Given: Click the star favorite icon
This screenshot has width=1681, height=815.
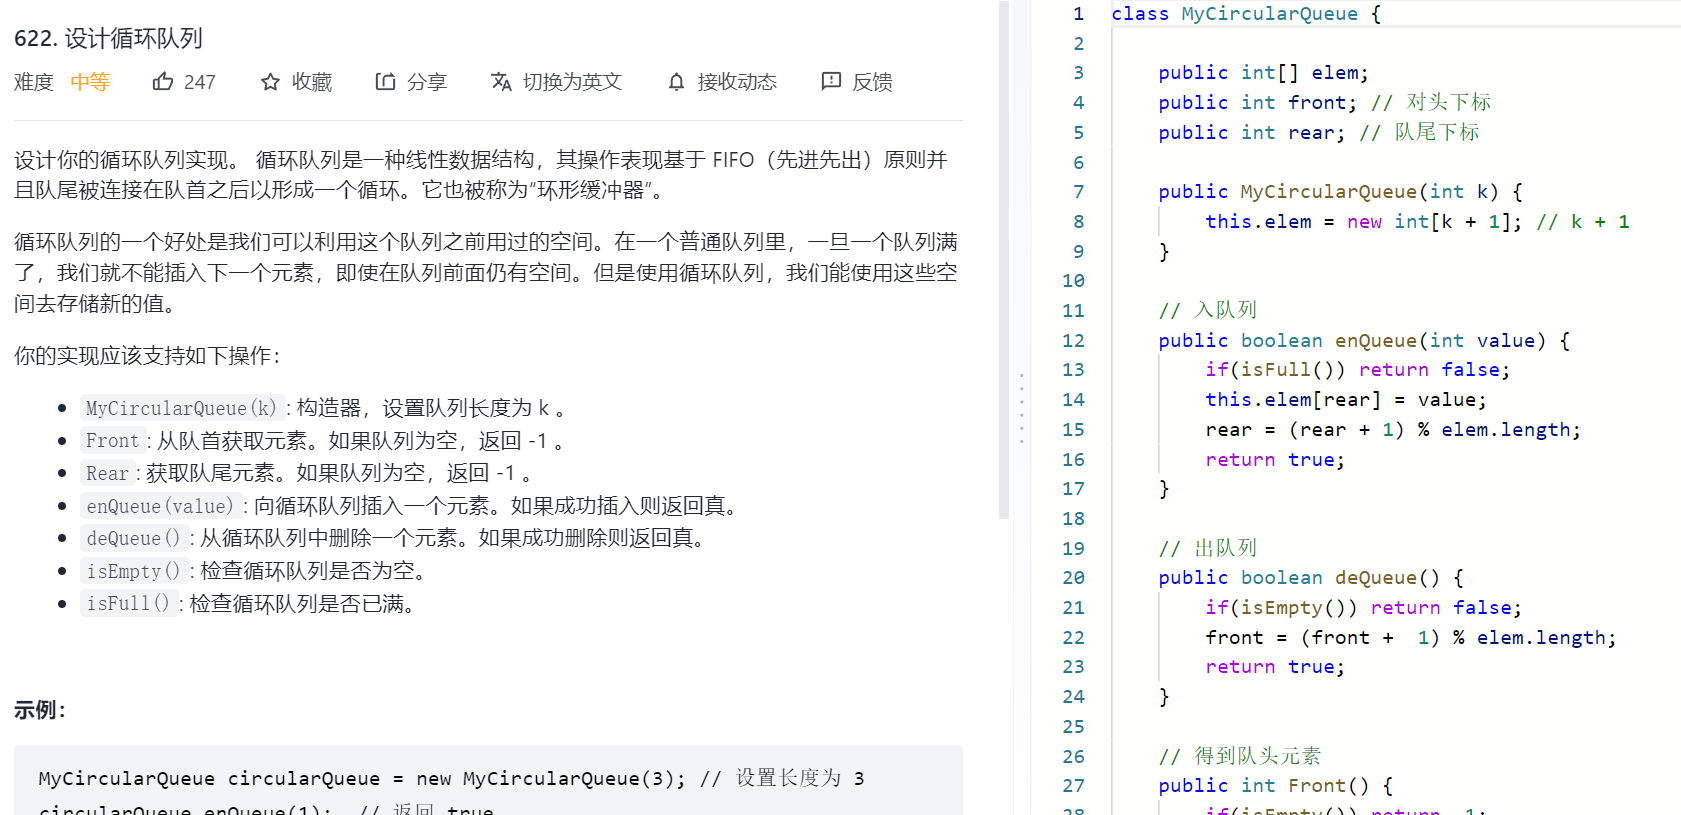Looking at the screenshot, I should click(x=270, y=82).
